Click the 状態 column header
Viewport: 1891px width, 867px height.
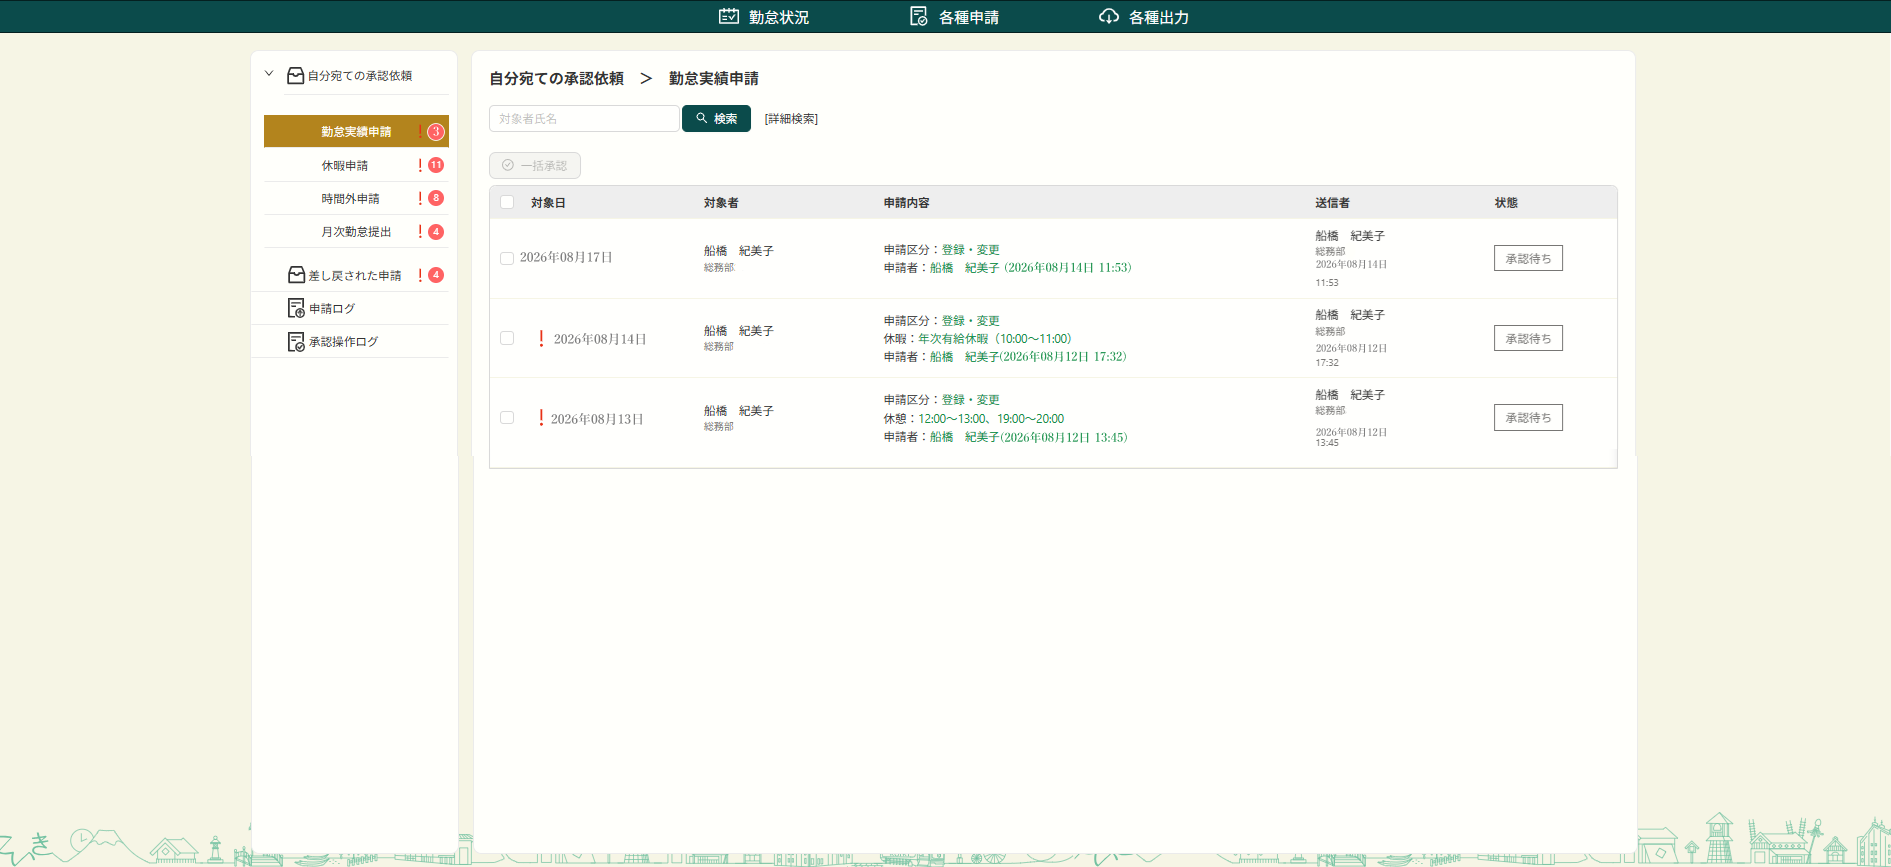click(1506, 203)
